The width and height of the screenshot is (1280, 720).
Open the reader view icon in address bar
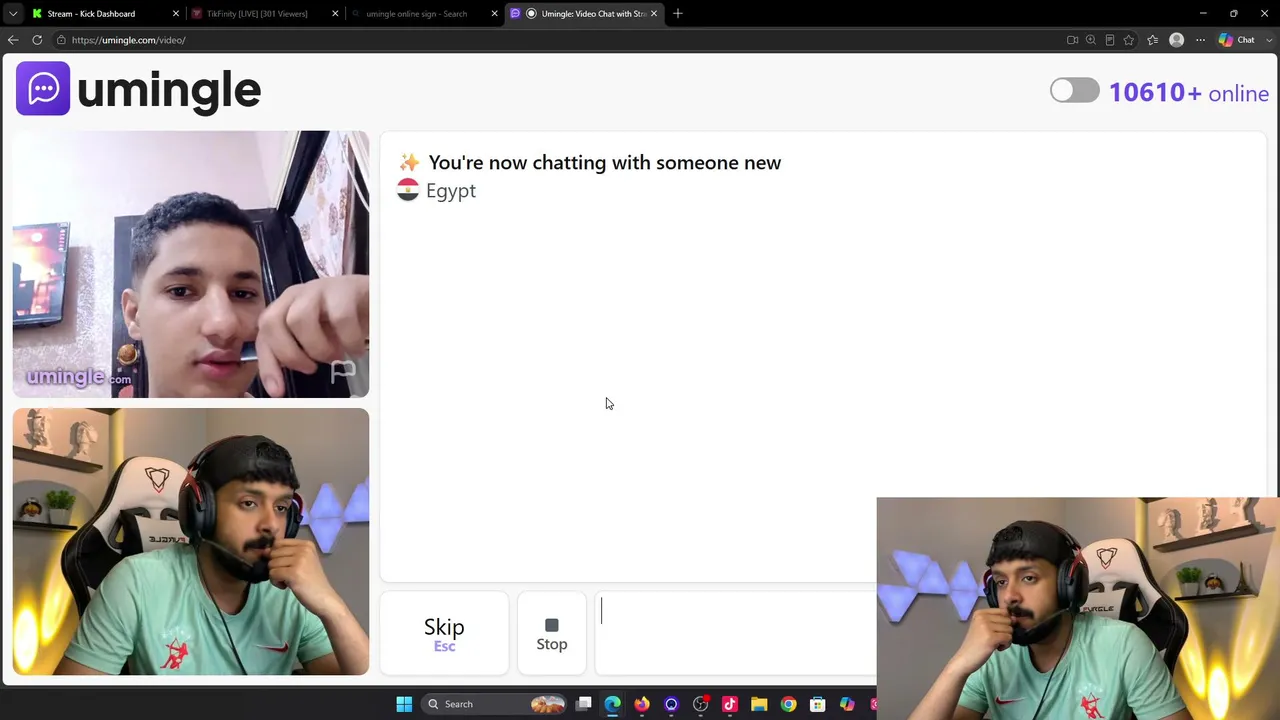pos(1110,40)
